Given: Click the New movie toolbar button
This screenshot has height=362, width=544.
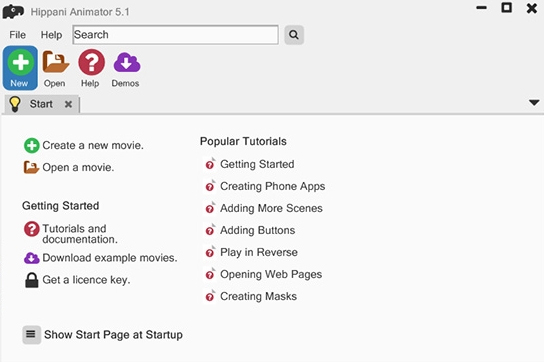Looking at the screenshot, I should pyautogui.click(x=20, y=68).
